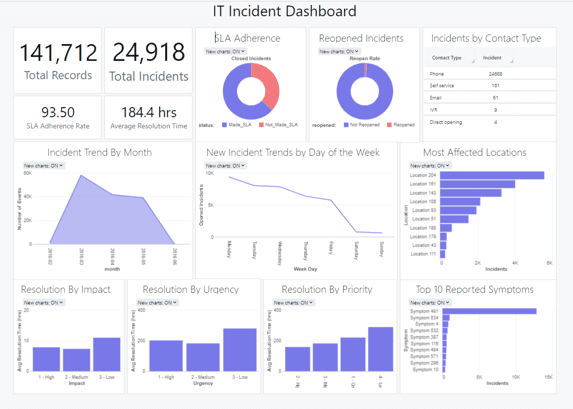Select the Self service row label

[x=441, y=86]
